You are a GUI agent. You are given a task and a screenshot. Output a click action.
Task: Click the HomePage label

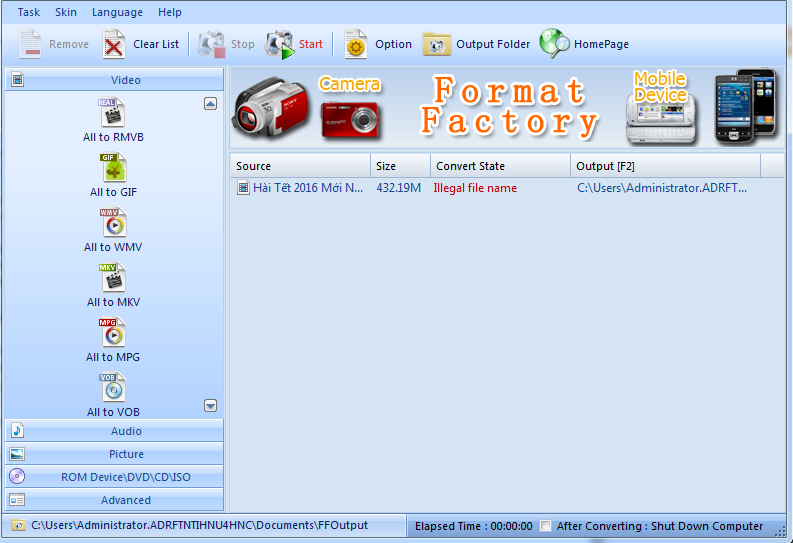[601, 44]
